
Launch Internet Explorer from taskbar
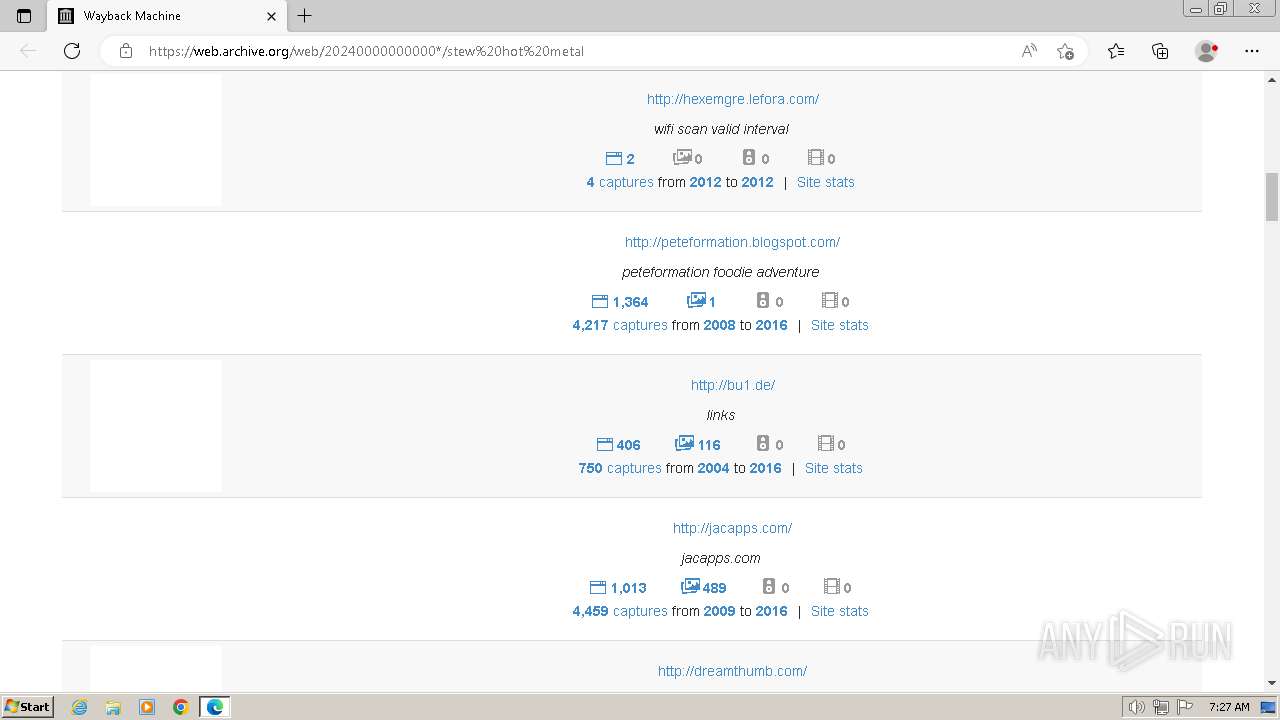80,707
